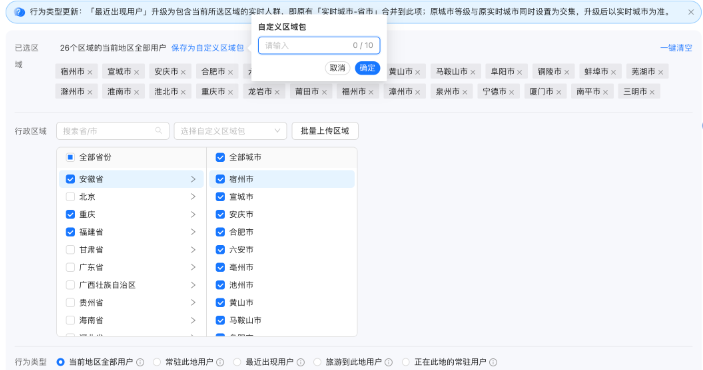Screen dimensions: 703x370
Task: Expand the 广西壮族自治区 row chevron
Action: (x=193, y=285)
